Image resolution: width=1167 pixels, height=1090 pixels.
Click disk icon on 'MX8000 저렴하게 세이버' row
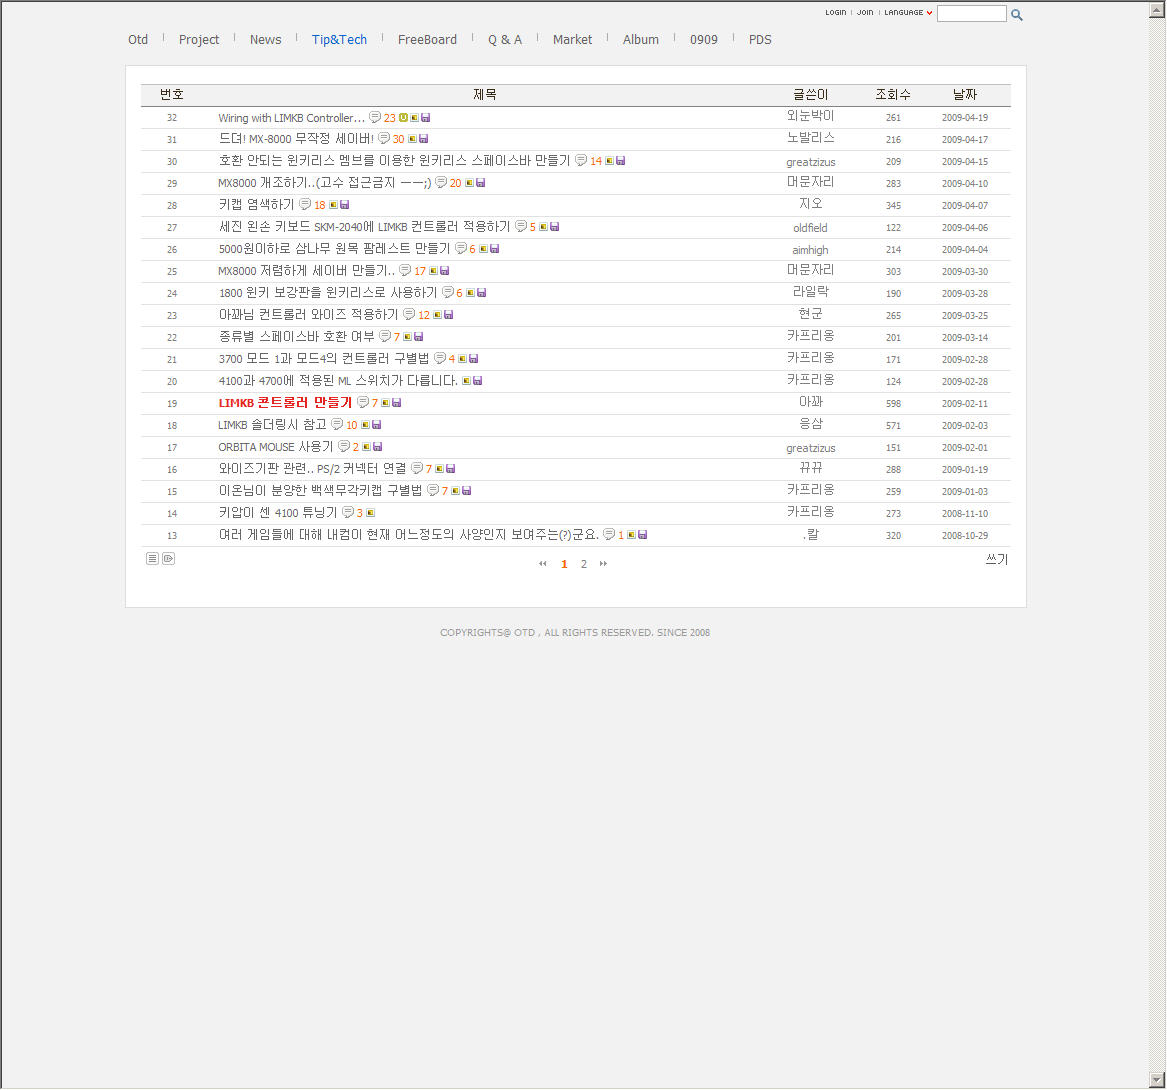[x=444, y=271]
